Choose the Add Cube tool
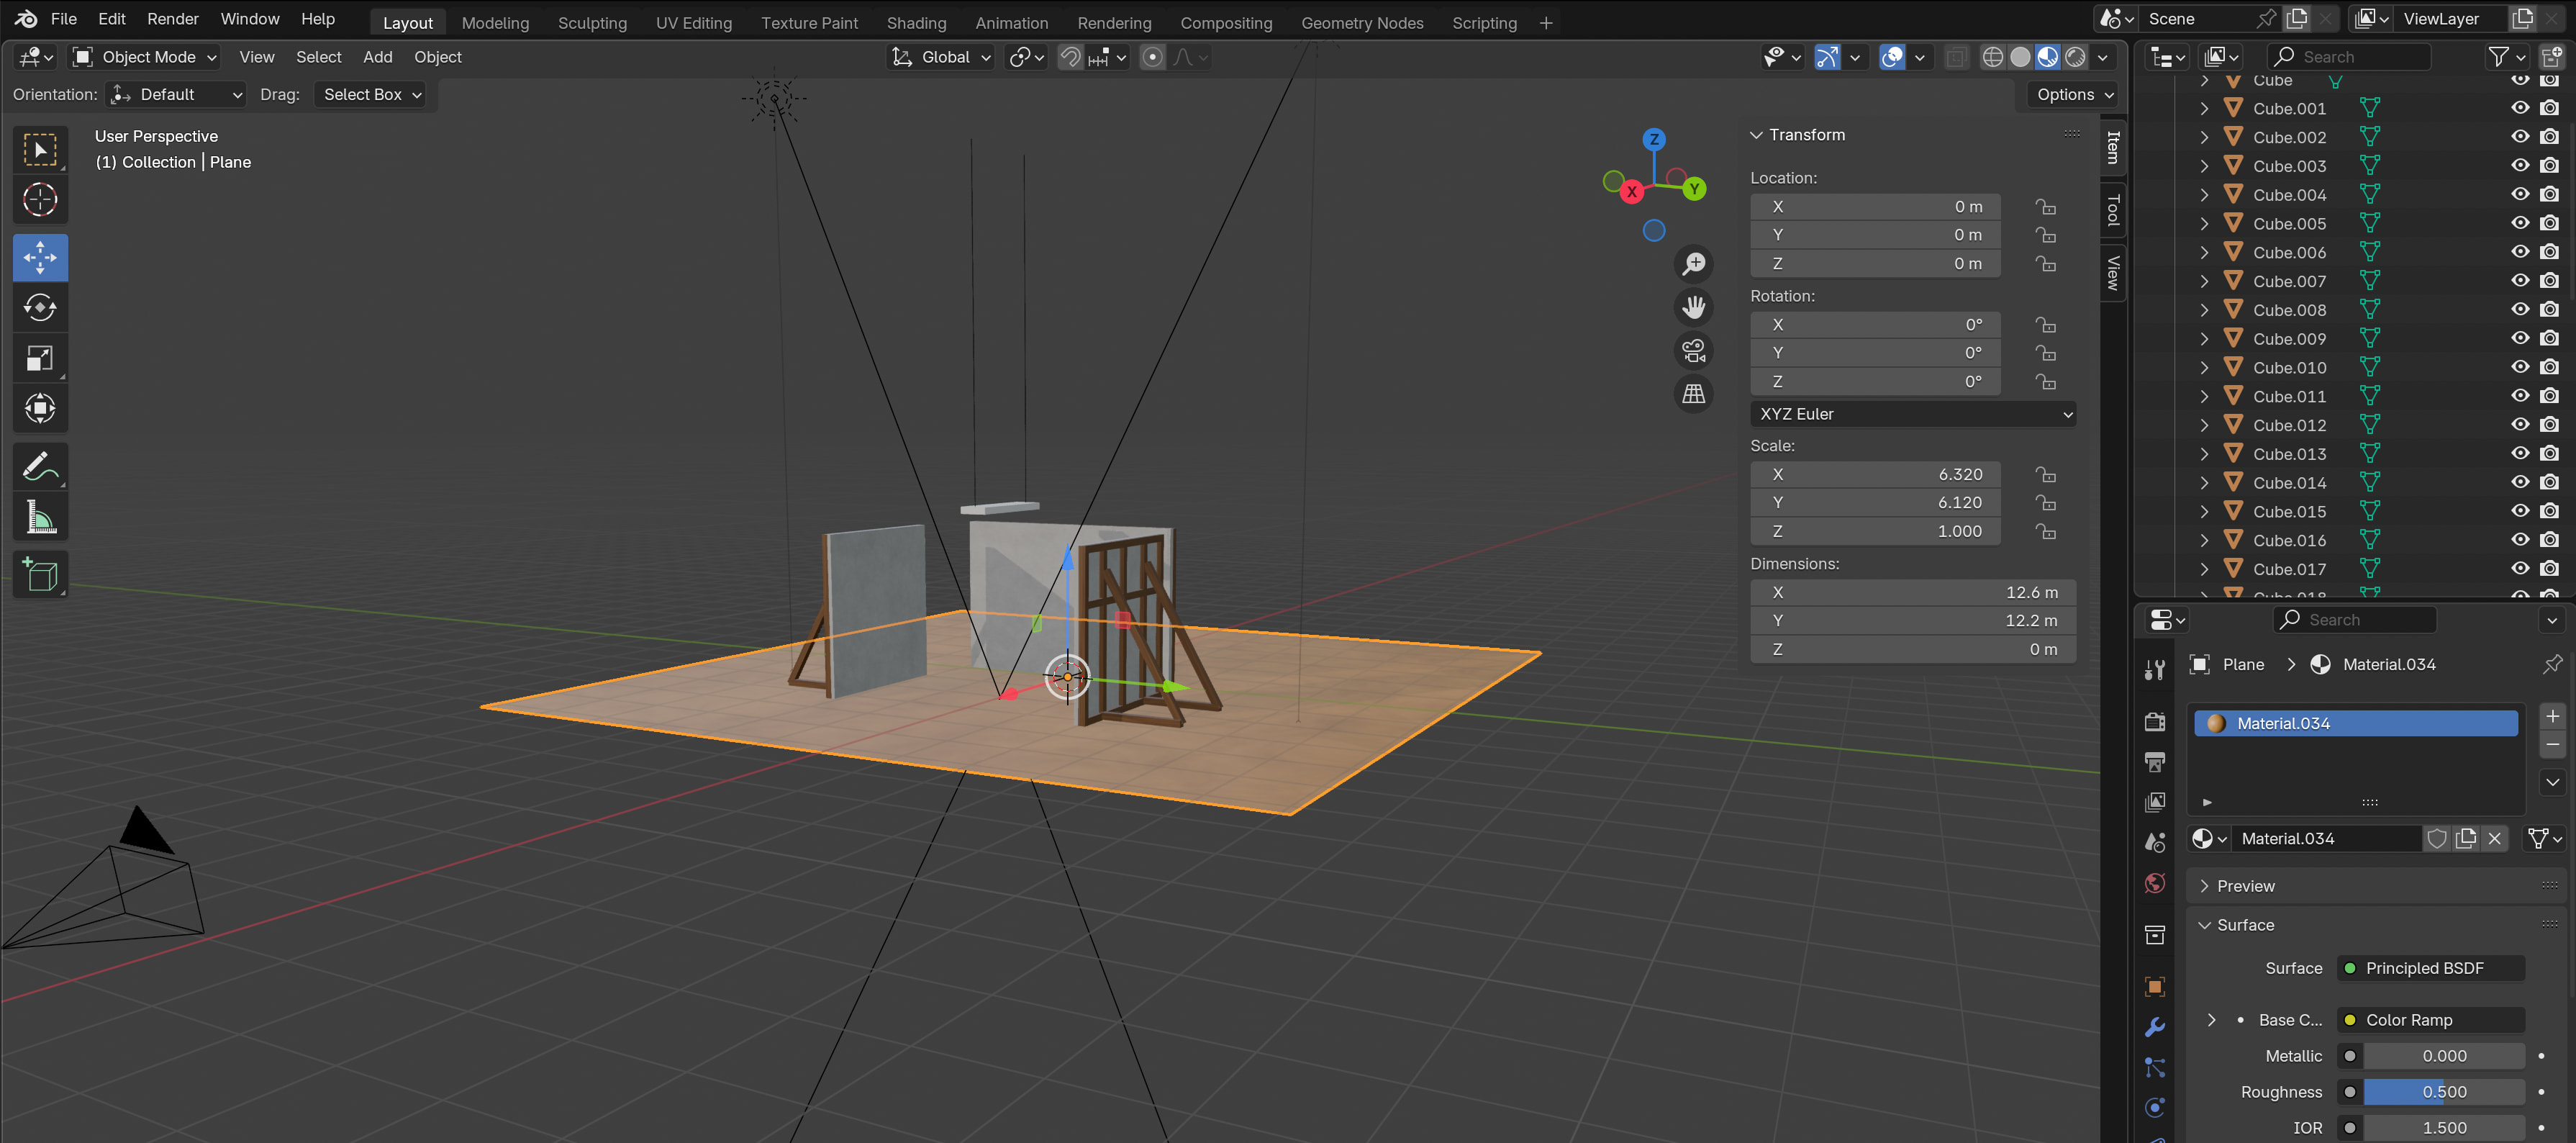This screenshot has height=1143, width=2576. coord(40,575)
